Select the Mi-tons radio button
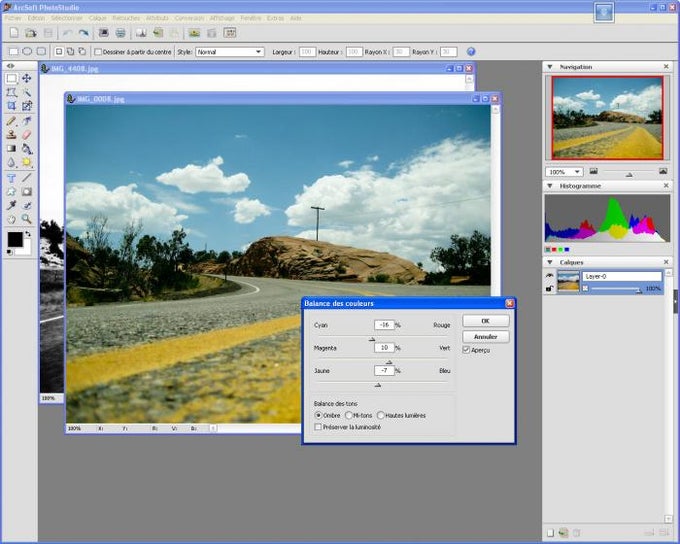Screen dimensions: 680x544 point(348,415)
